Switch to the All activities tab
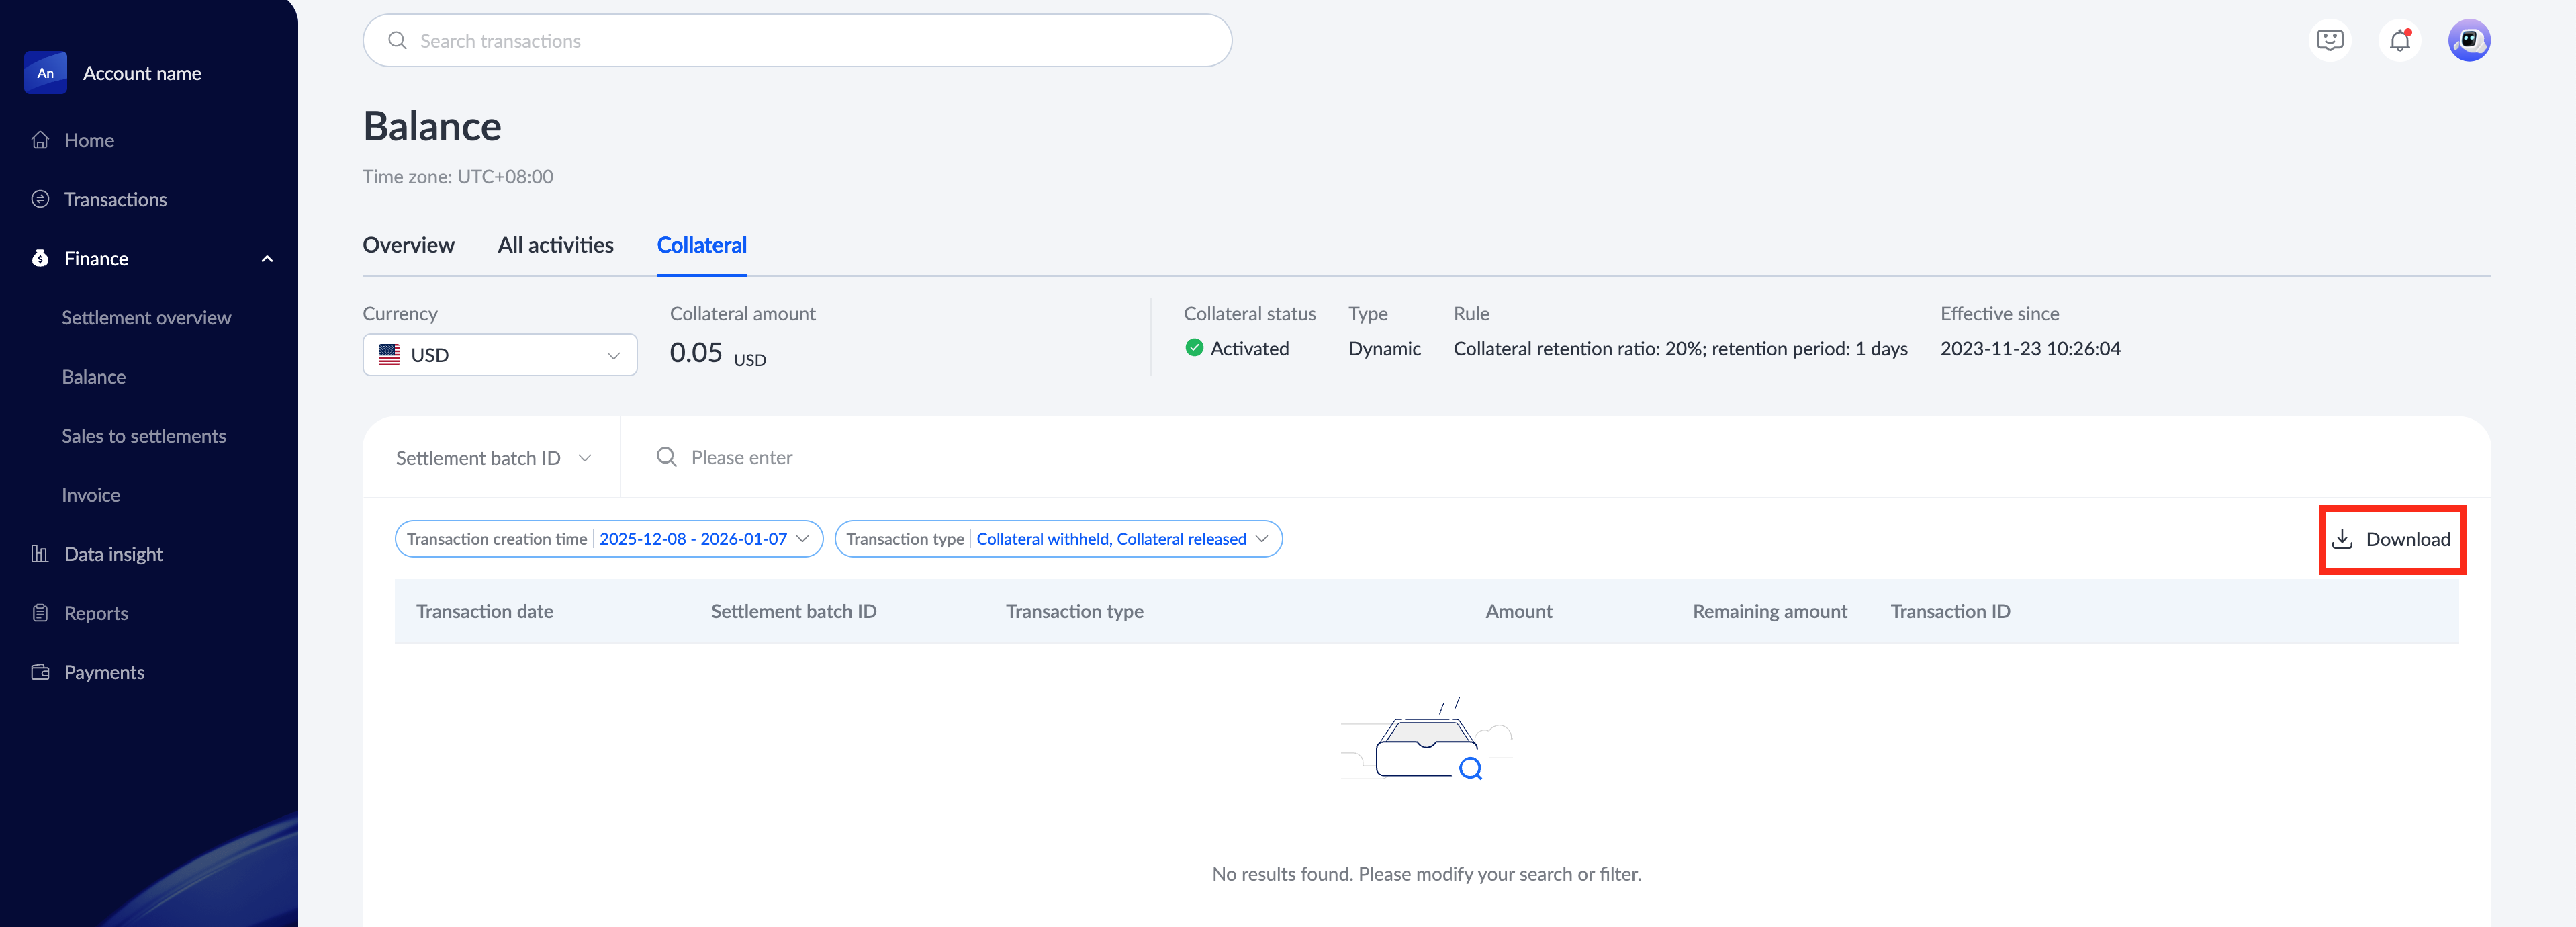The width and height of the screenshot is (2576, 927). tap(555, 245)
